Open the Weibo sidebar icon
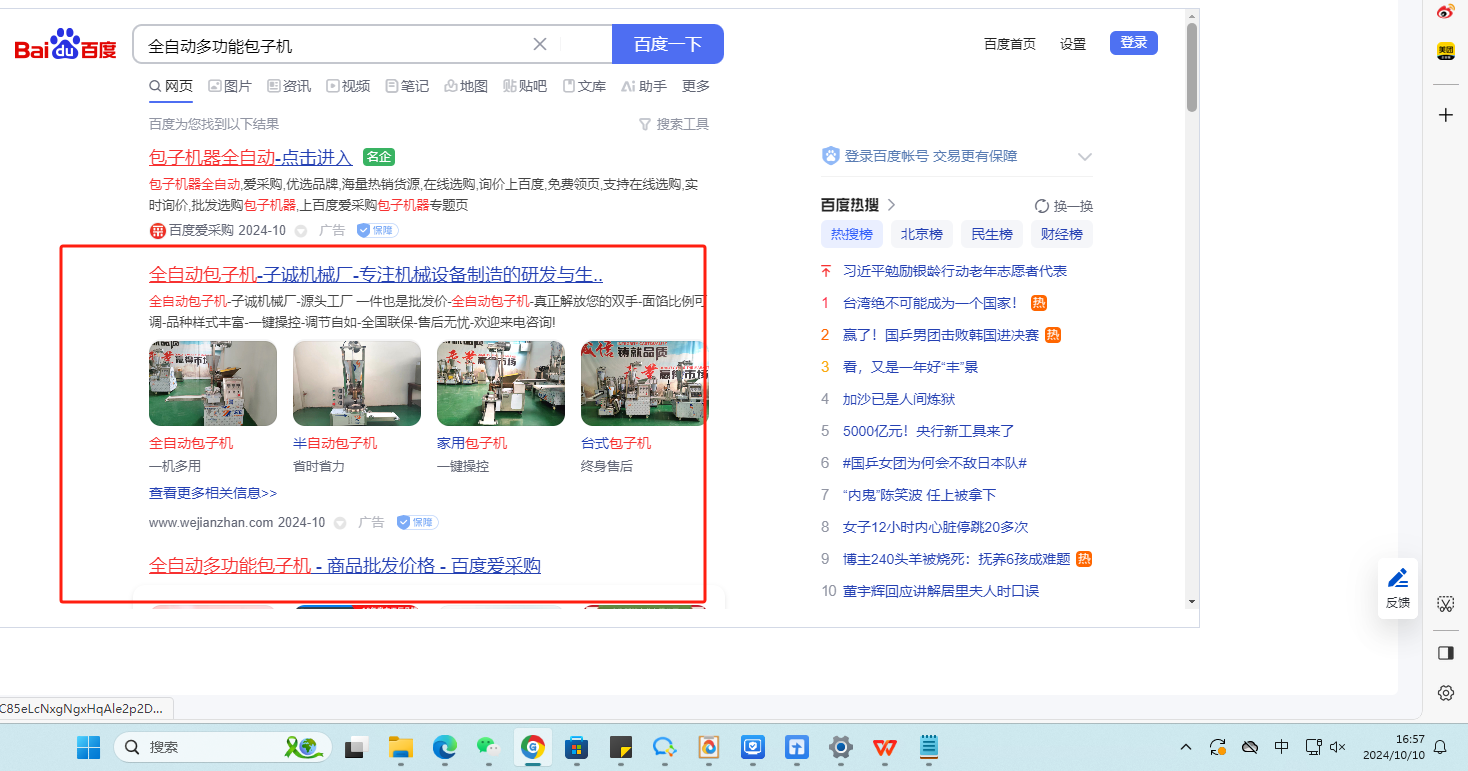Viewport: 1468px width, 771px height. pos(1445,12)
